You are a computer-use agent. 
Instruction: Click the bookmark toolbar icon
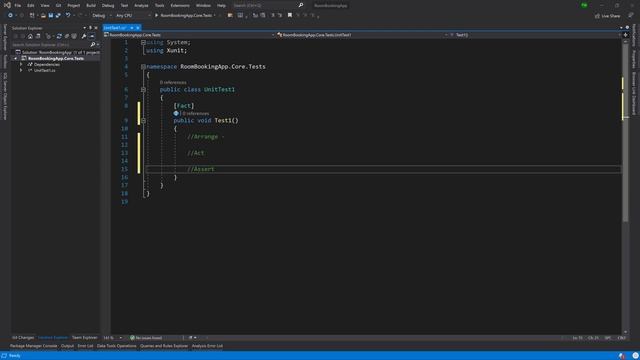click(x=290, y=15)
